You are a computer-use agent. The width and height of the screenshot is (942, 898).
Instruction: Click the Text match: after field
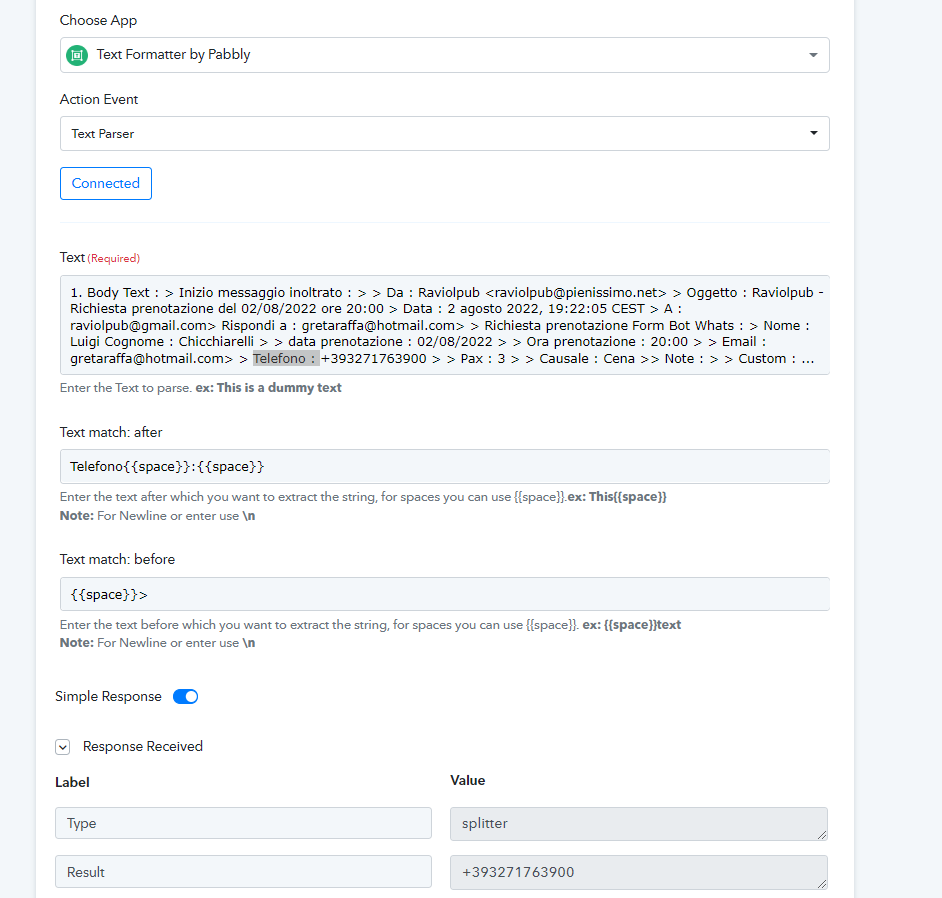point(445,467)
